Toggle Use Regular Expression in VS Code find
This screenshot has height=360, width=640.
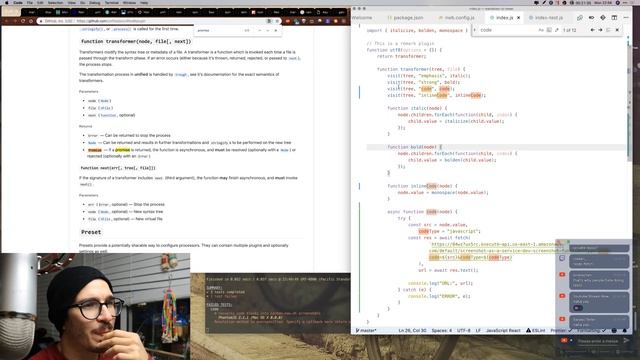[x=556, y=30]
